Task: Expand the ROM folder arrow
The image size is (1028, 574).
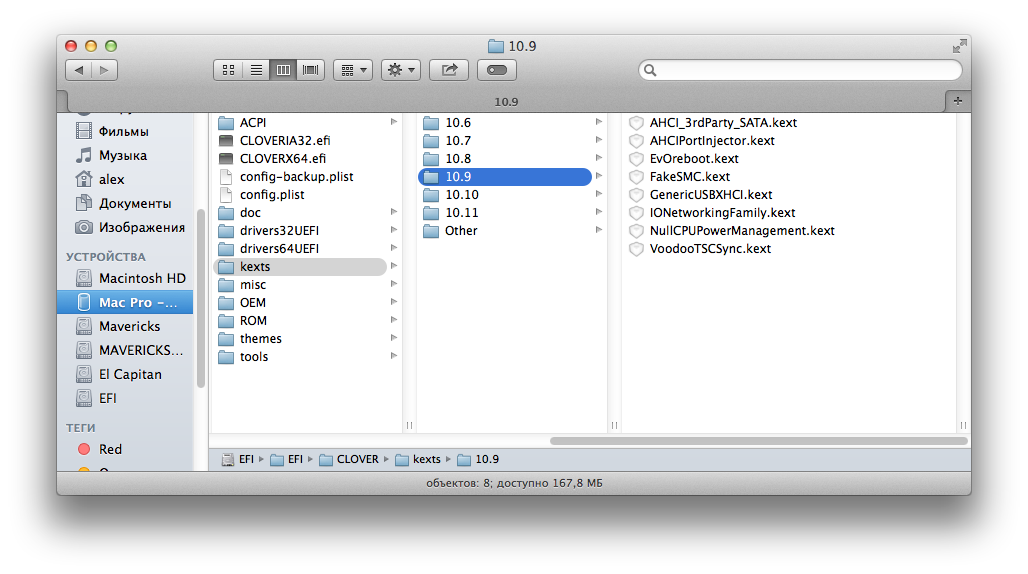Action: pos(393,320)
